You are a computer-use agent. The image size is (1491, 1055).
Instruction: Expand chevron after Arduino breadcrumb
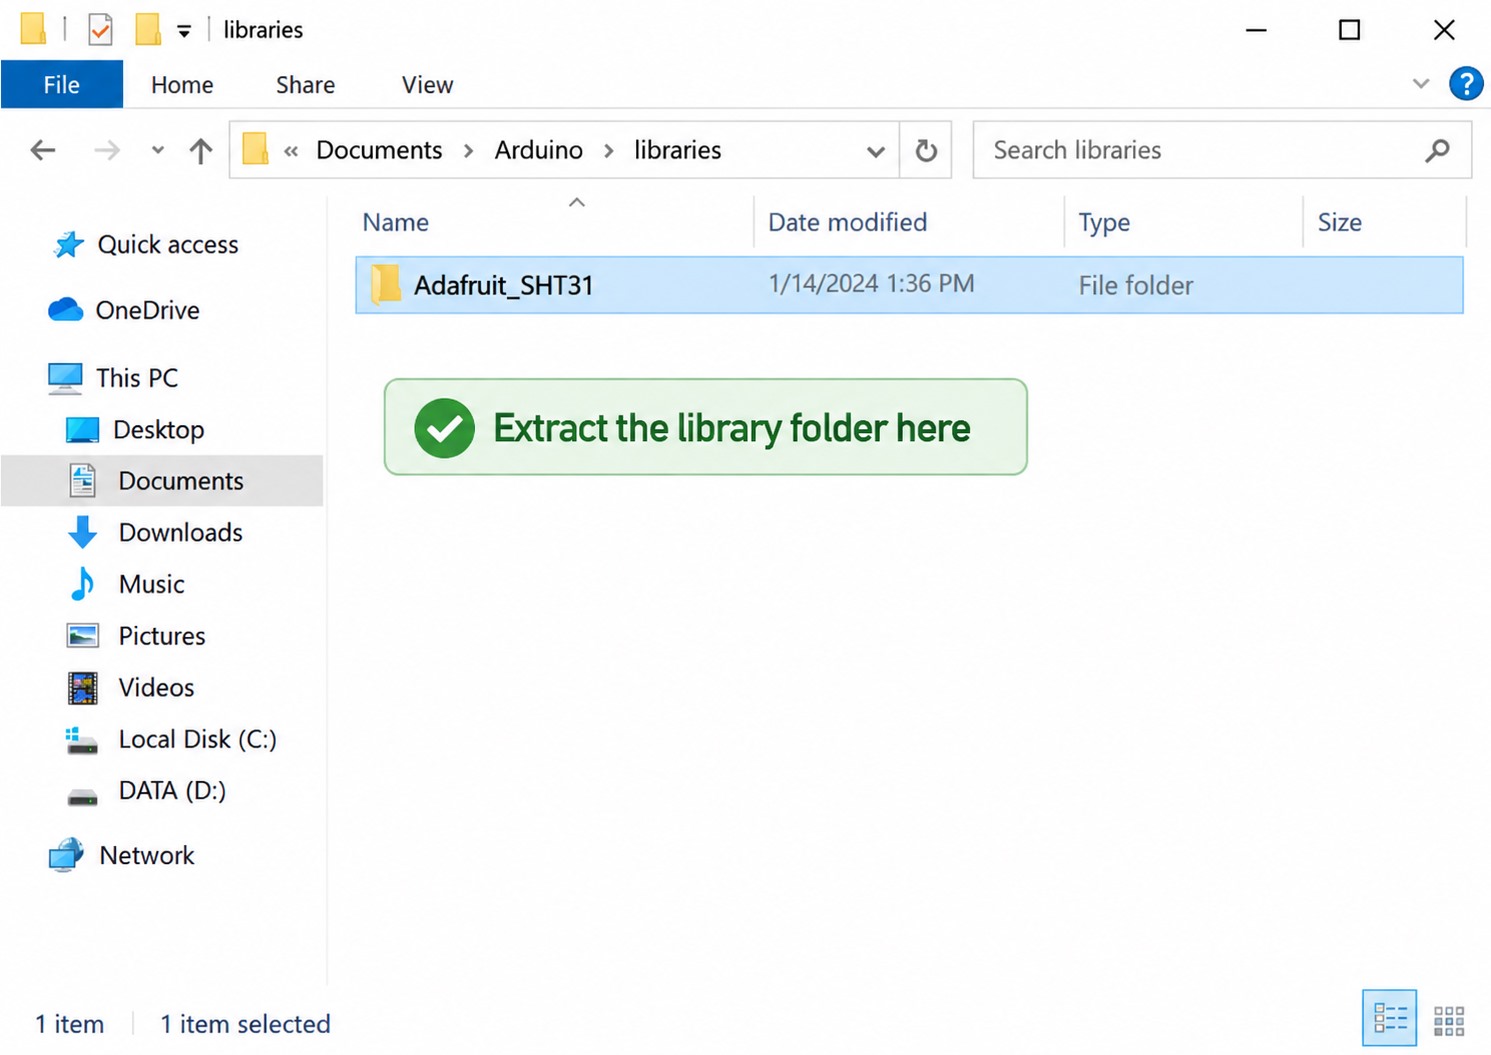click(x=608, y=151)
